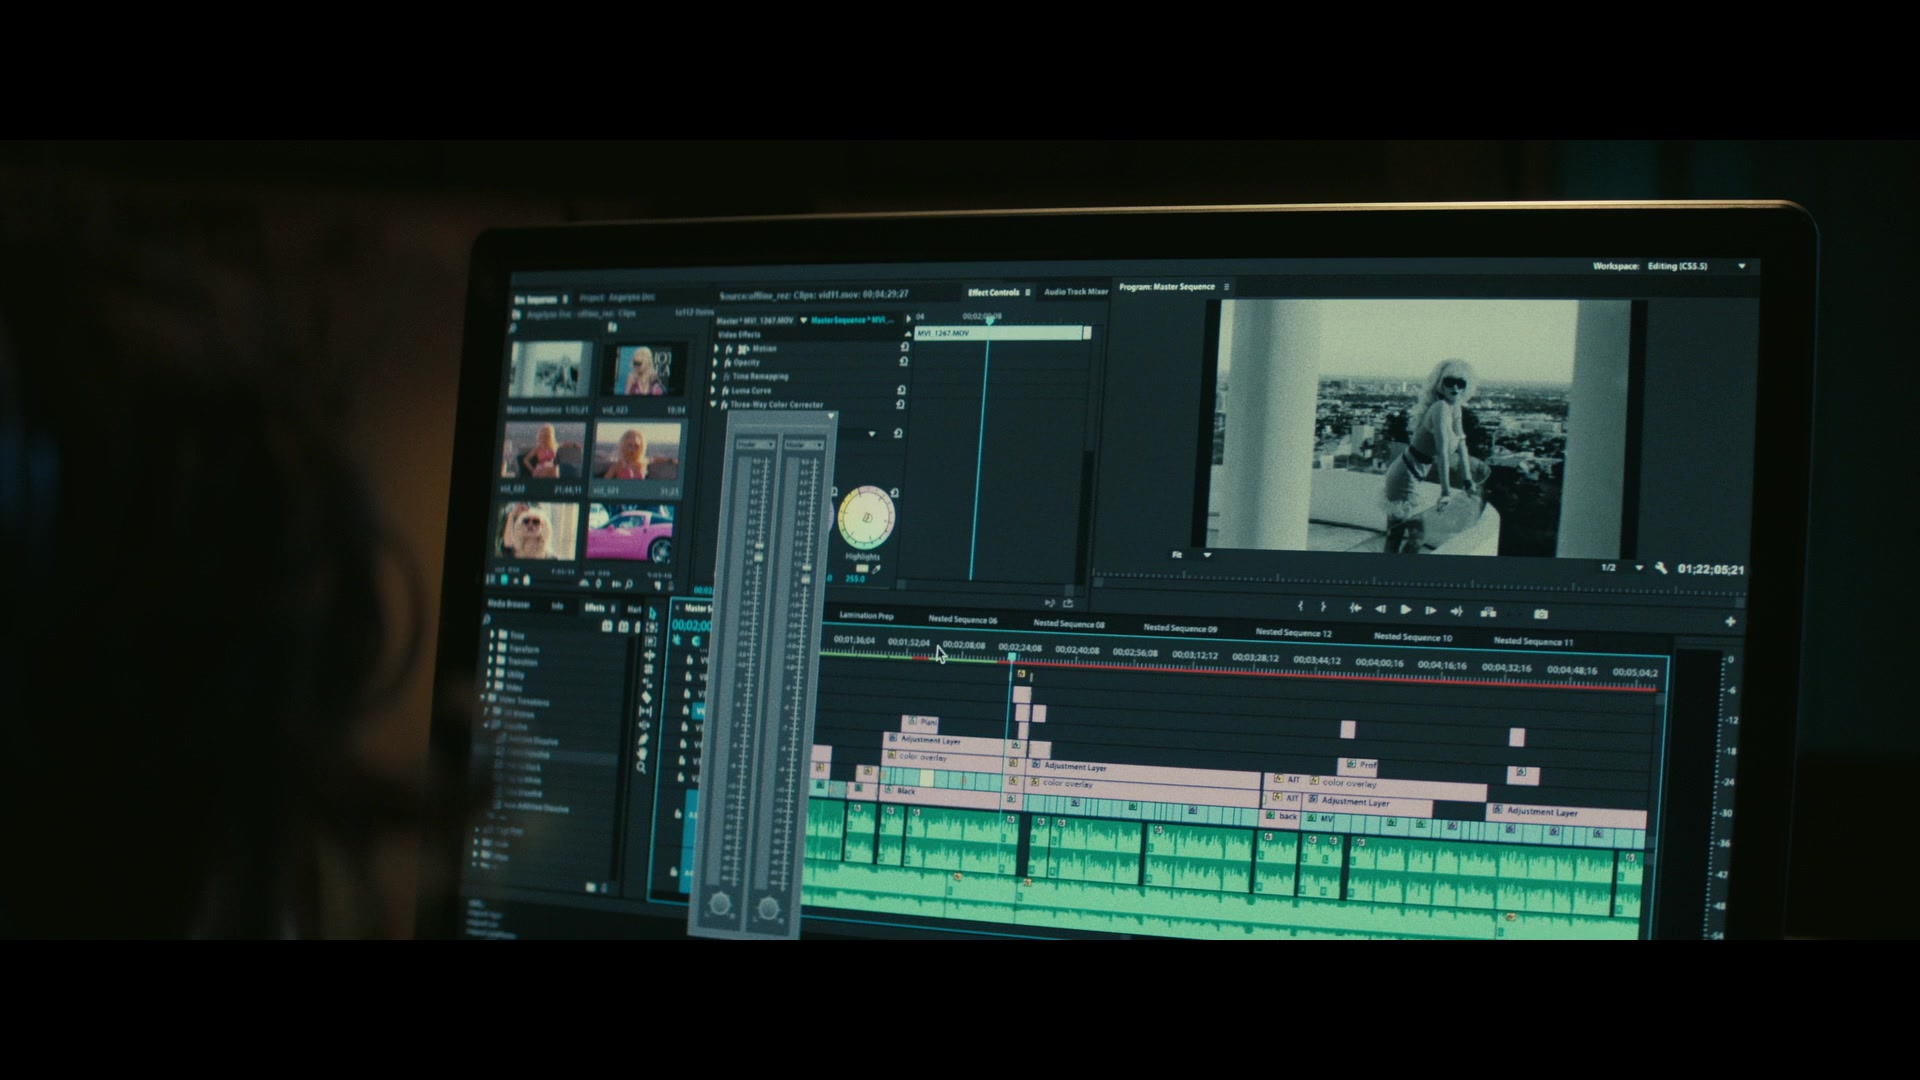The width and height of the screenshot is (1920, 1080).
Task: Click the export icon below Effect Controls
Action: pyautogui.click(x=1068, y=603)
